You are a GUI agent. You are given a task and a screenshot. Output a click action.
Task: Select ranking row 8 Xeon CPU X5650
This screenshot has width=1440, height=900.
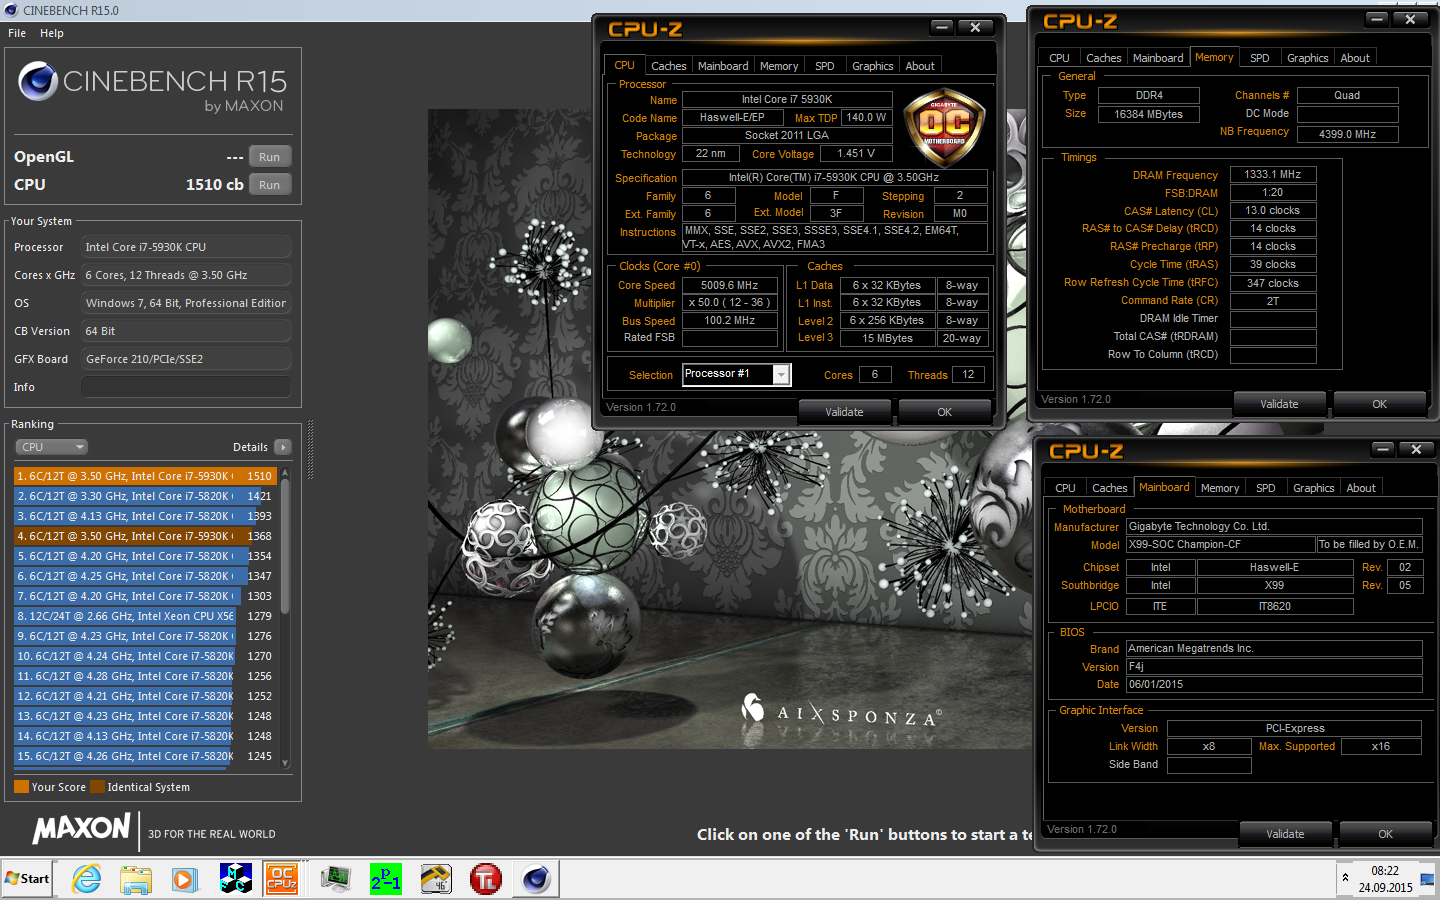click(145, 616)
